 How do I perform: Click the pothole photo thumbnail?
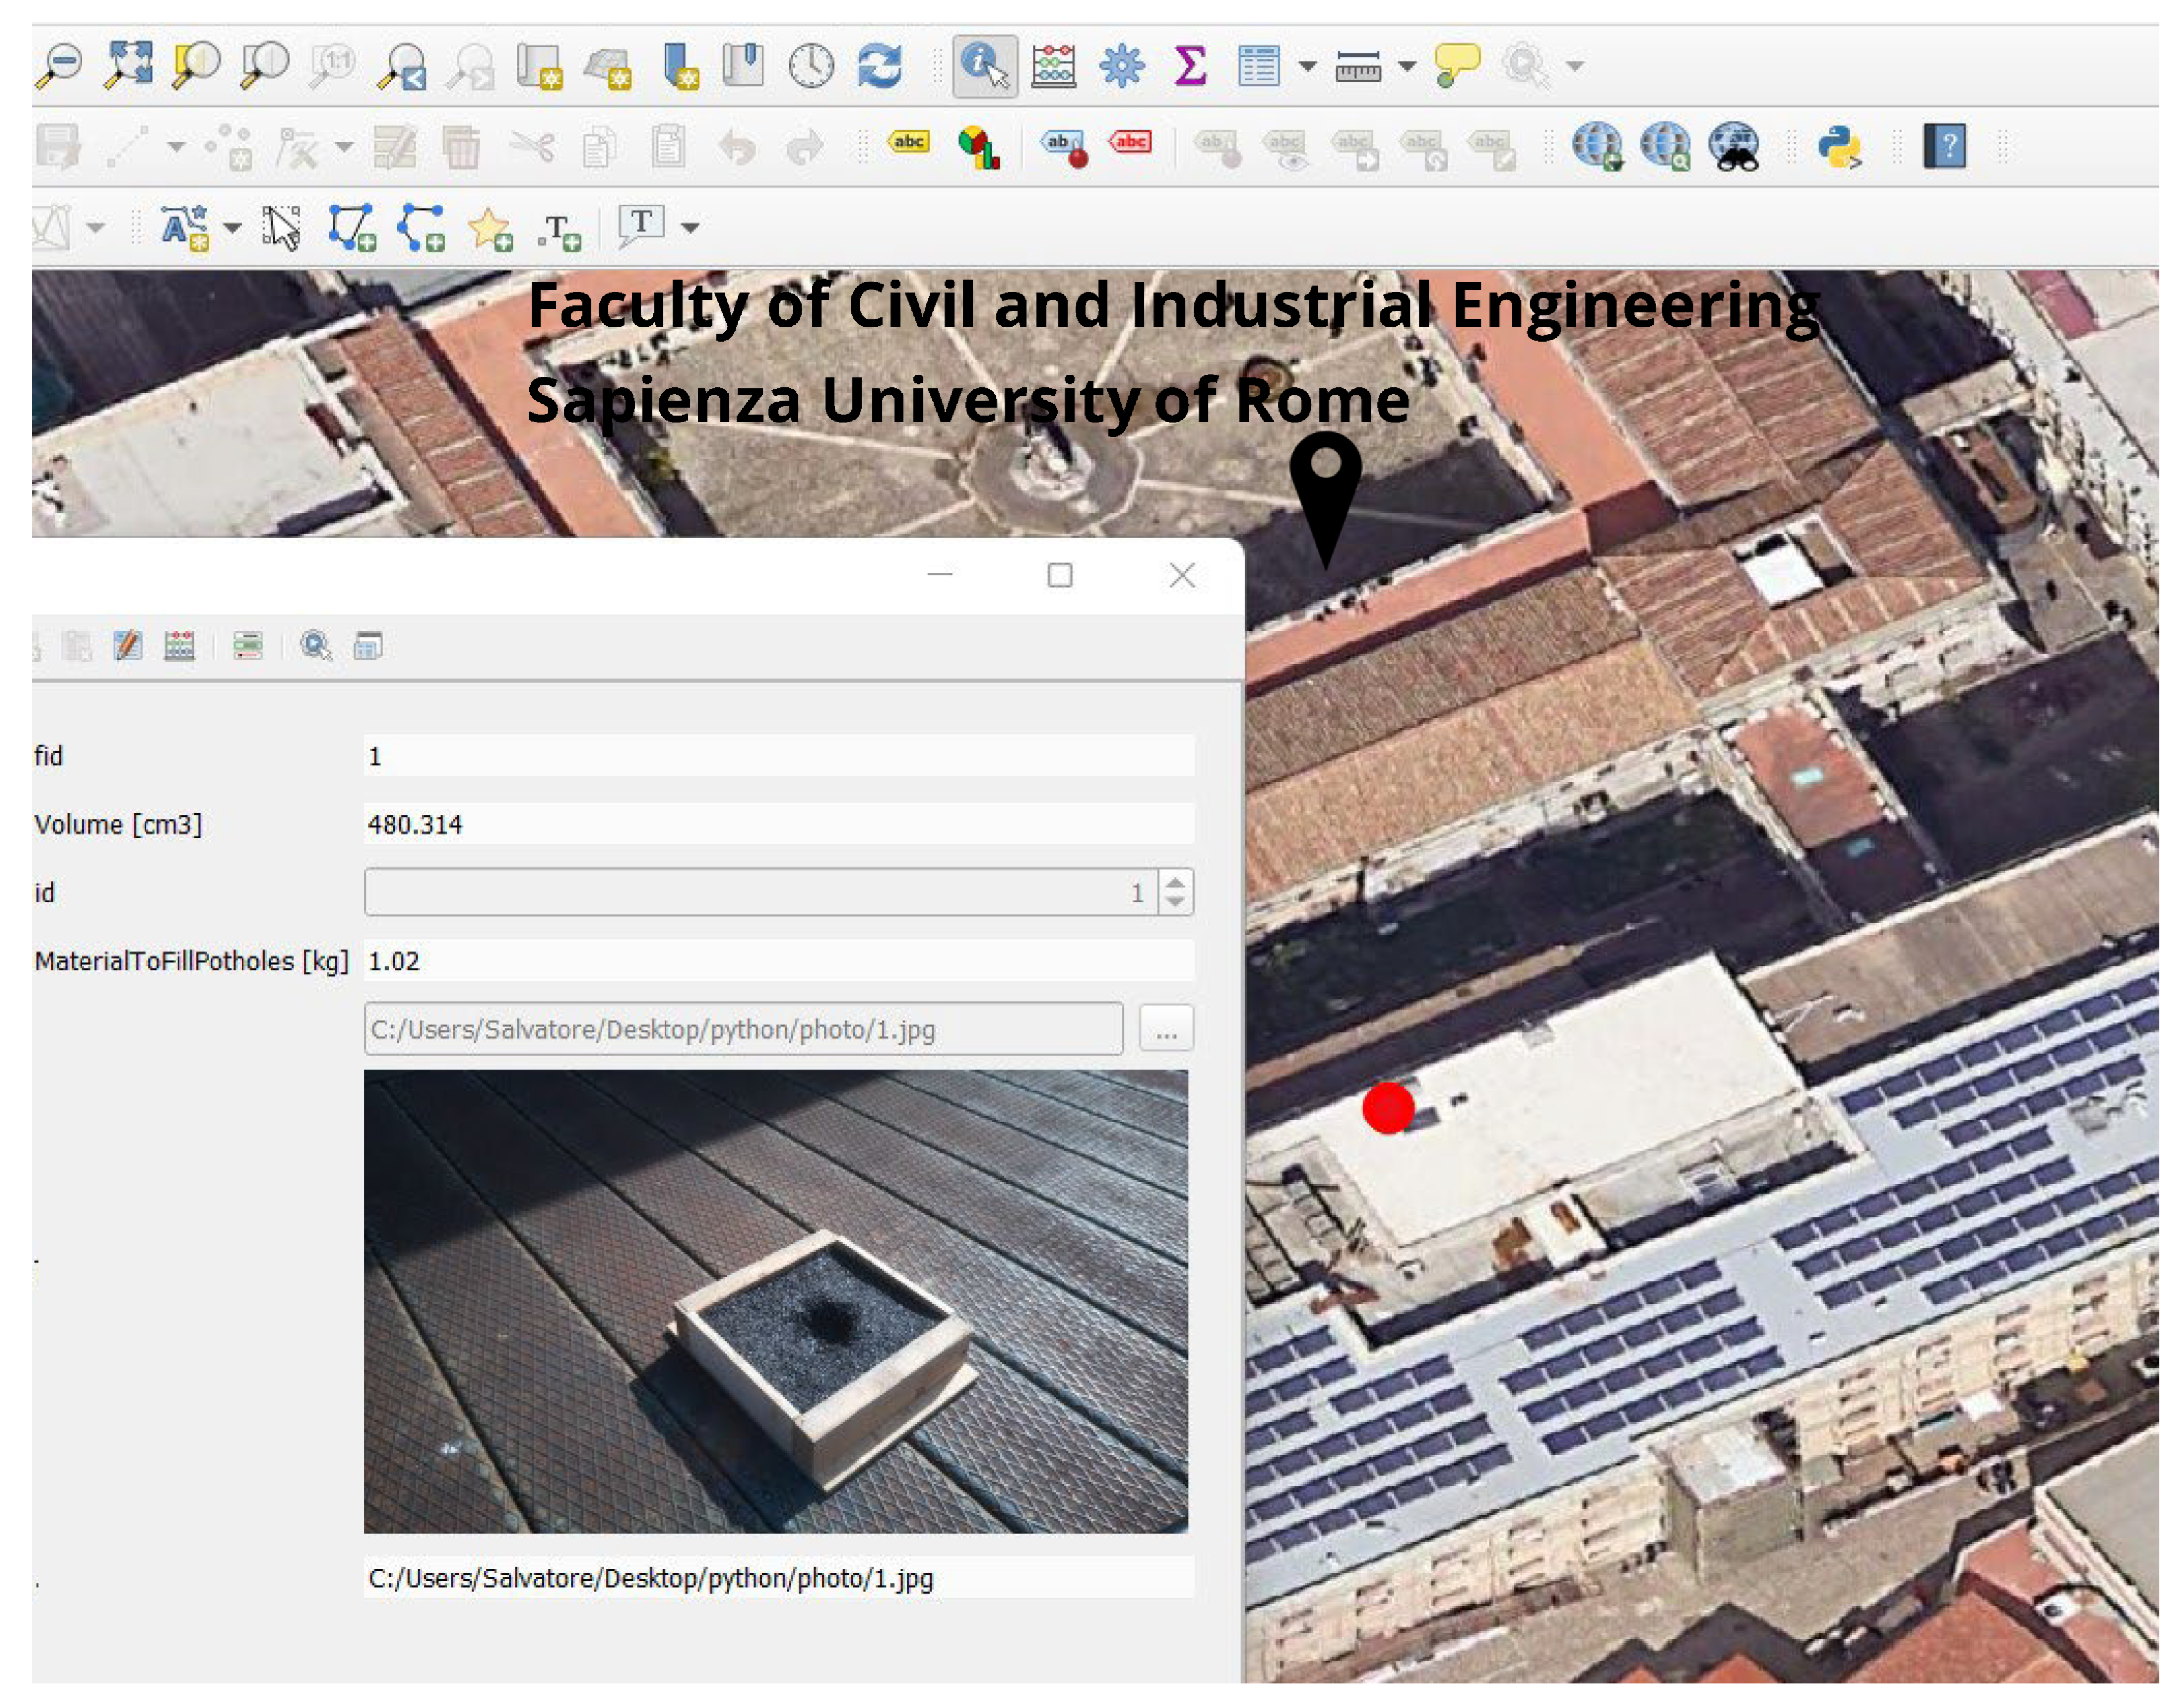point(776,1301)
